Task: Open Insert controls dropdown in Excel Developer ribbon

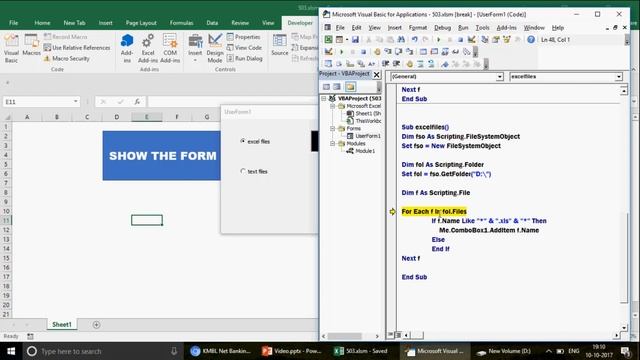Action: pyautogui.click(x=195, y=60)
